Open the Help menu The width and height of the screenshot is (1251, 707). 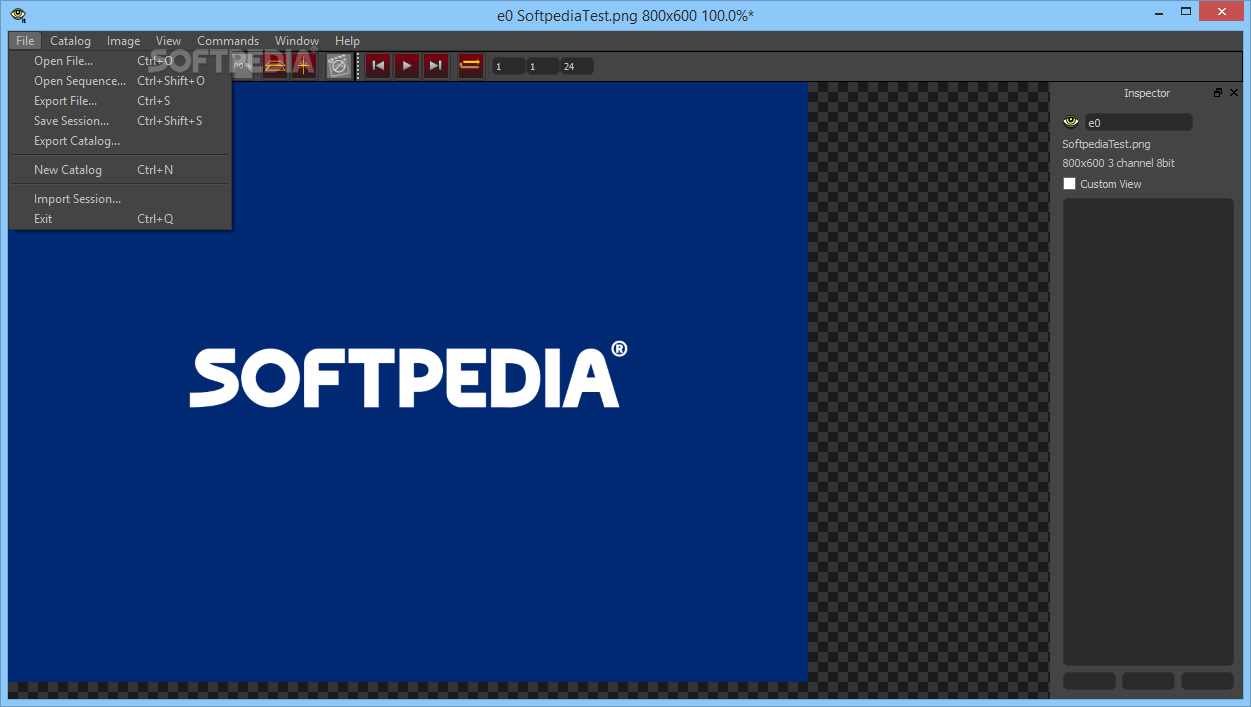[x=347, y=41]
